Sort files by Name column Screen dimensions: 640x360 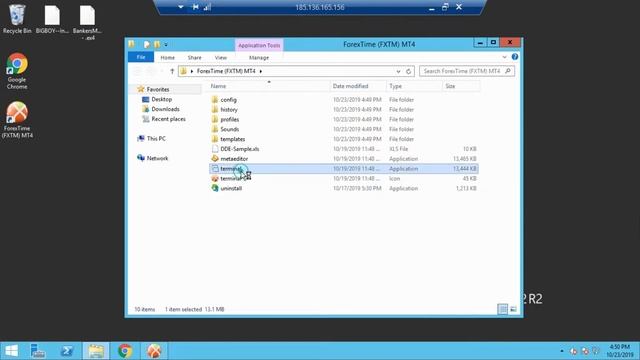[218, 86]
